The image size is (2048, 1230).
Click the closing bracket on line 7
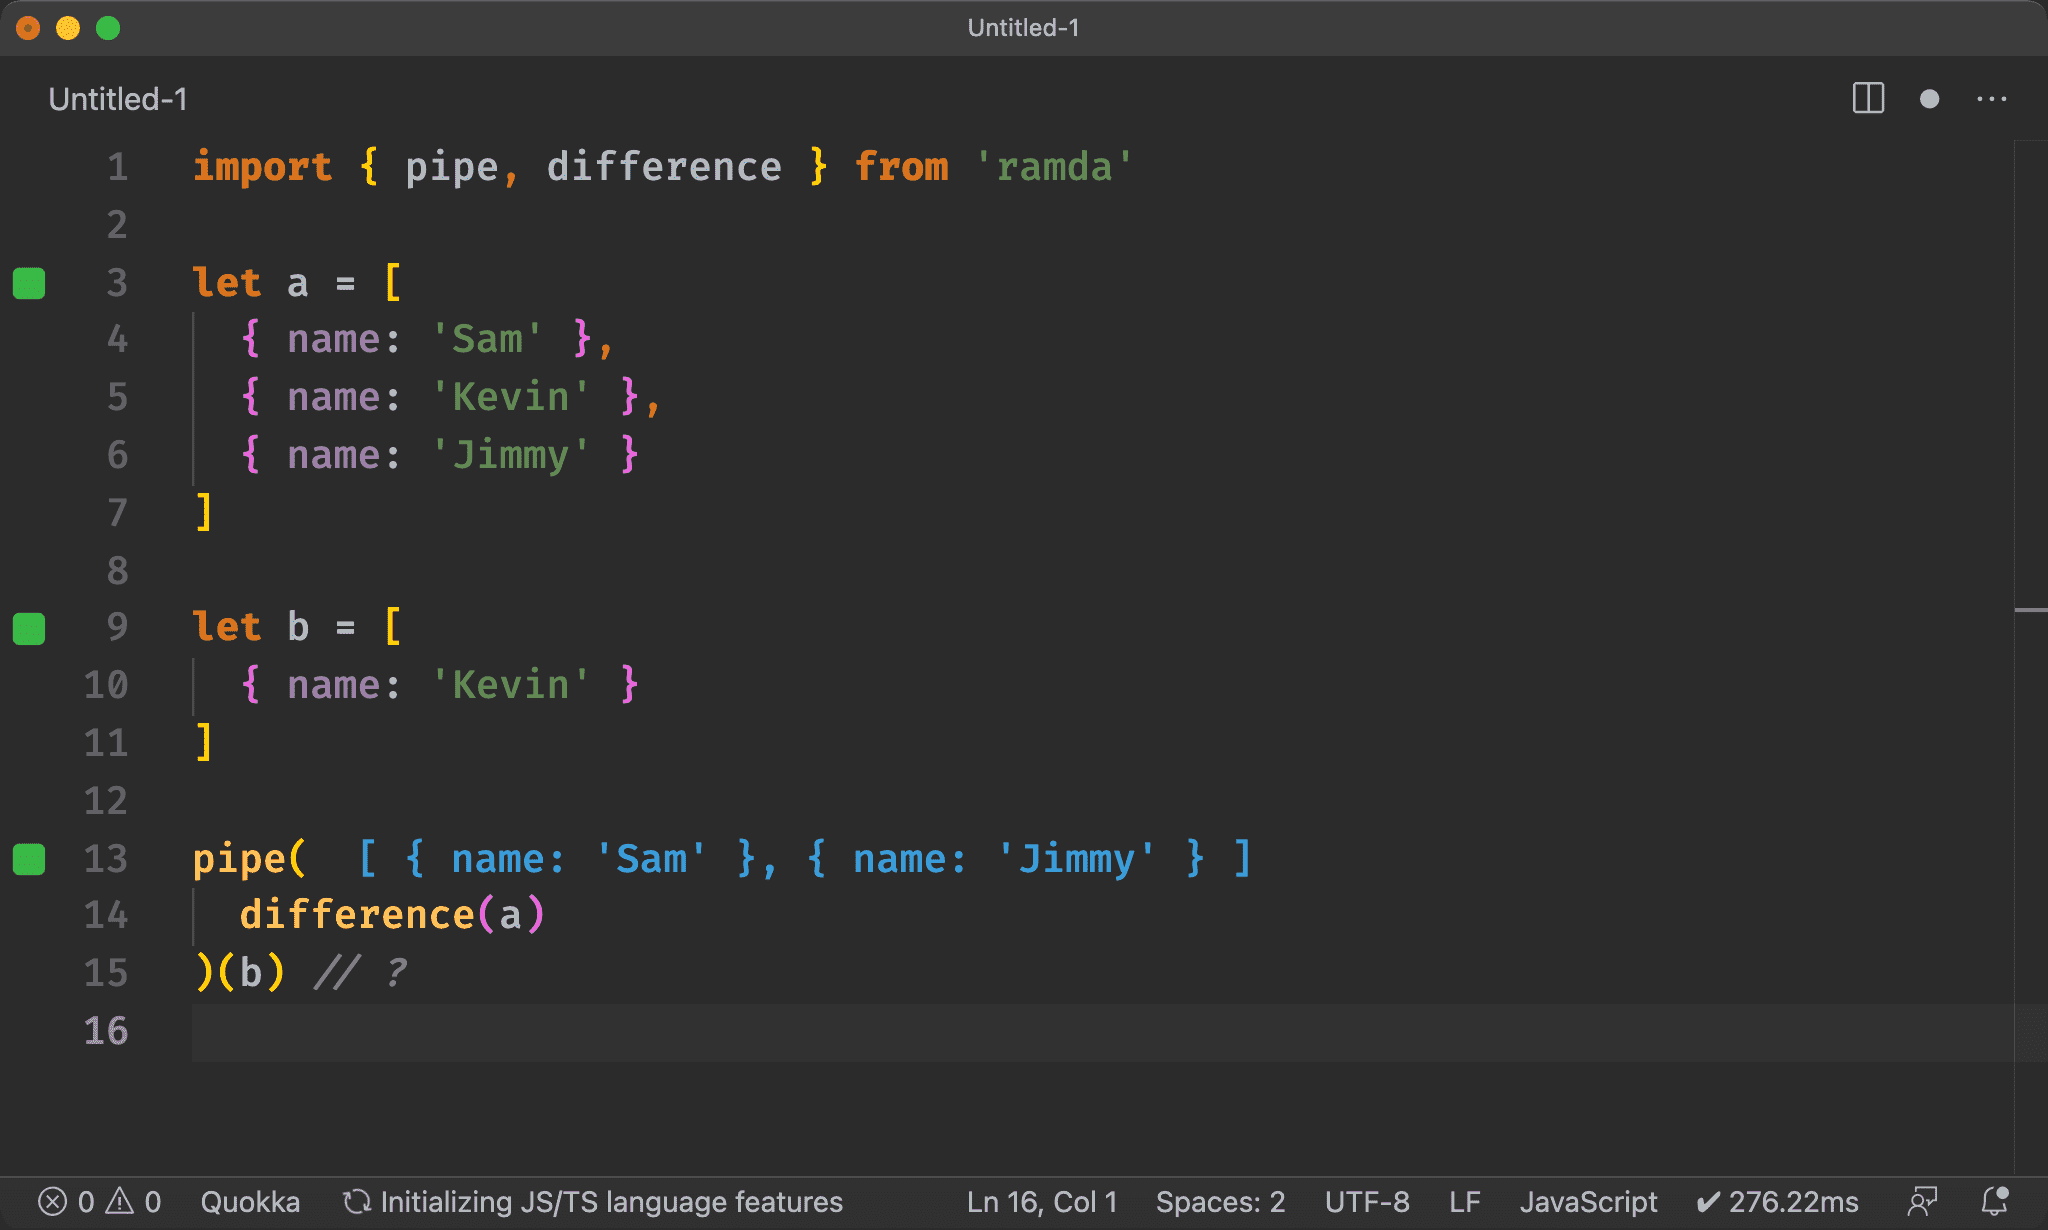tap(204, 512)
